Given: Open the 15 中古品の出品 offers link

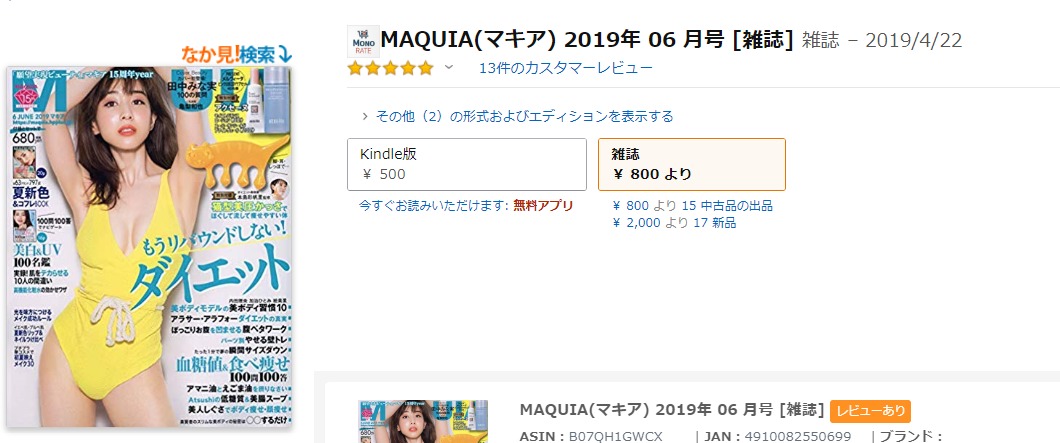Looking at the screenshot, I should click(692, 206).
